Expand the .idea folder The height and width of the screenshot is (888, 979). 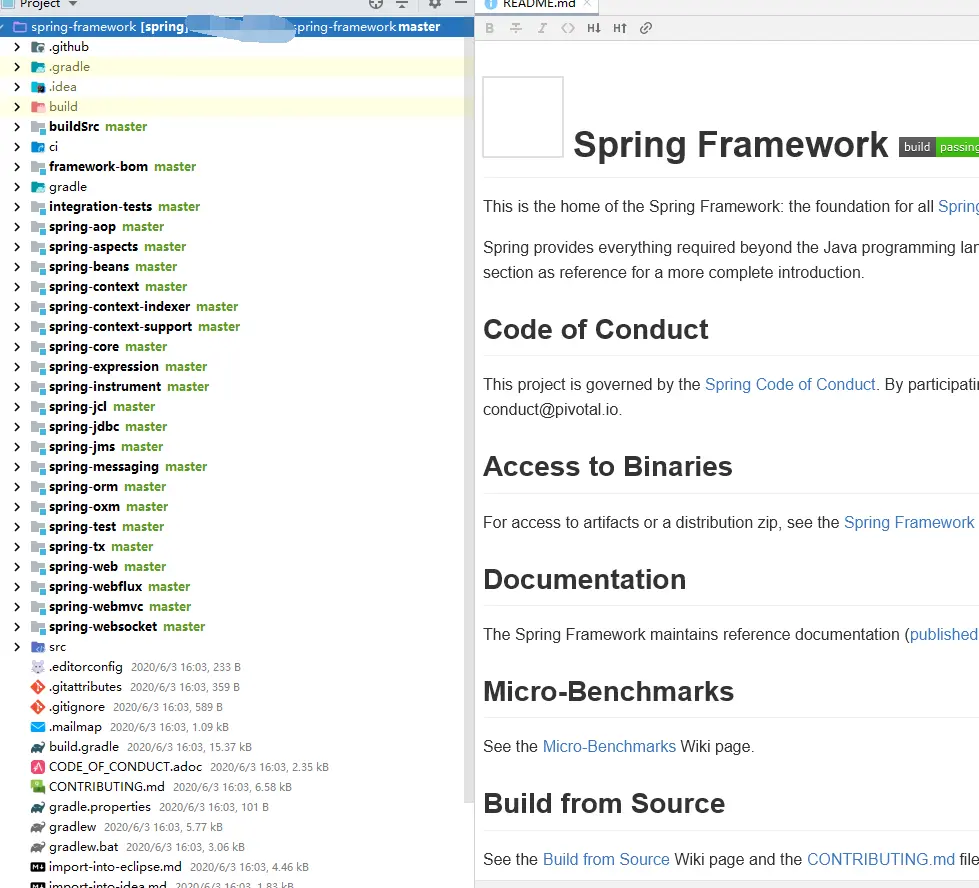tap(17, 87)
